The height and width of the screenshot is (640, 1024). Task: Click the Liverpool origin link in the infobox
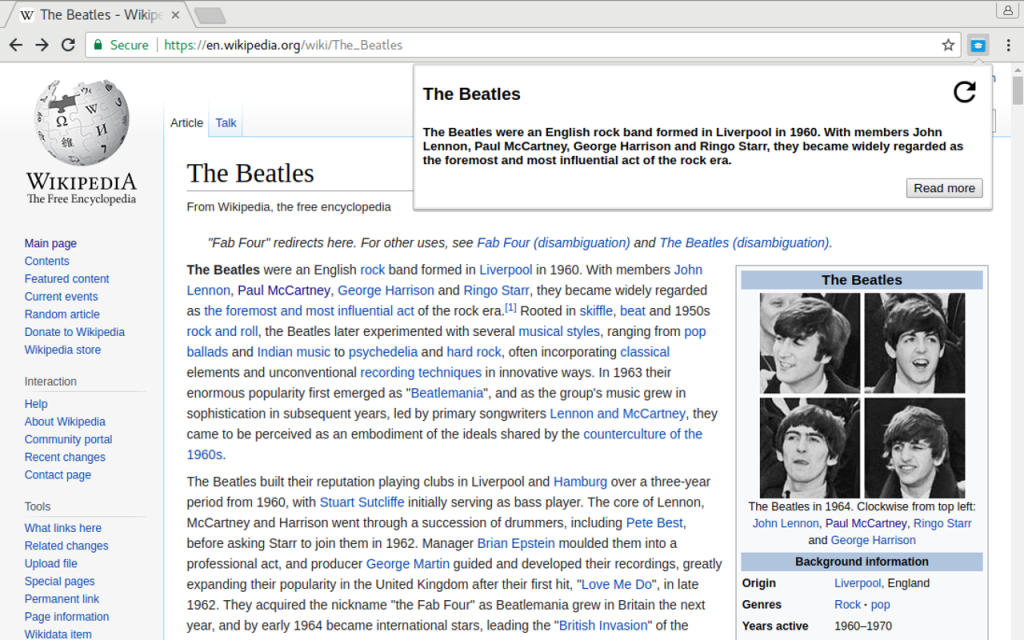pos(857,583)
